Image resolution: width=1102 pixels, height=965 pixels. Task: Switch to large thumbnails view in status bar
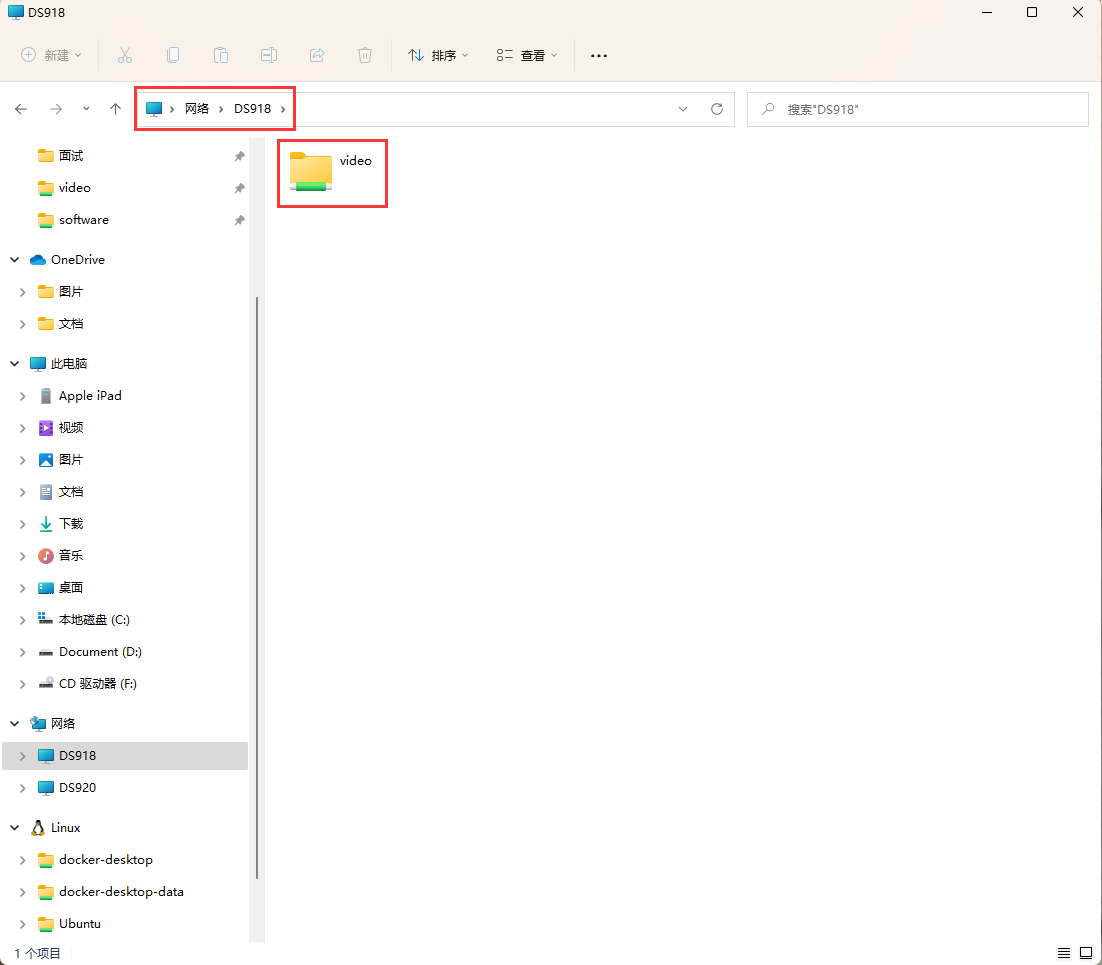pyautogui.click(x=1087, y=953)
